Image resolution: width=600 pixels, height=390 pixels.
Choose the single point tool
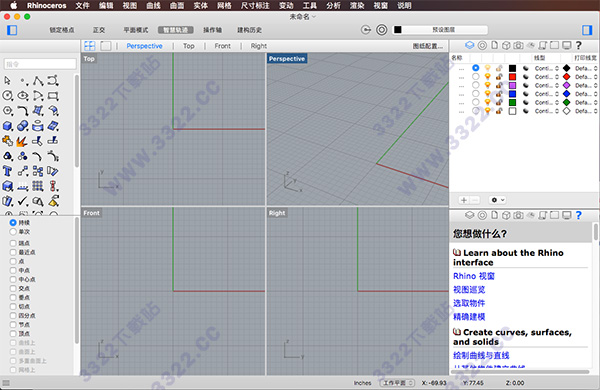click(23, 81)
